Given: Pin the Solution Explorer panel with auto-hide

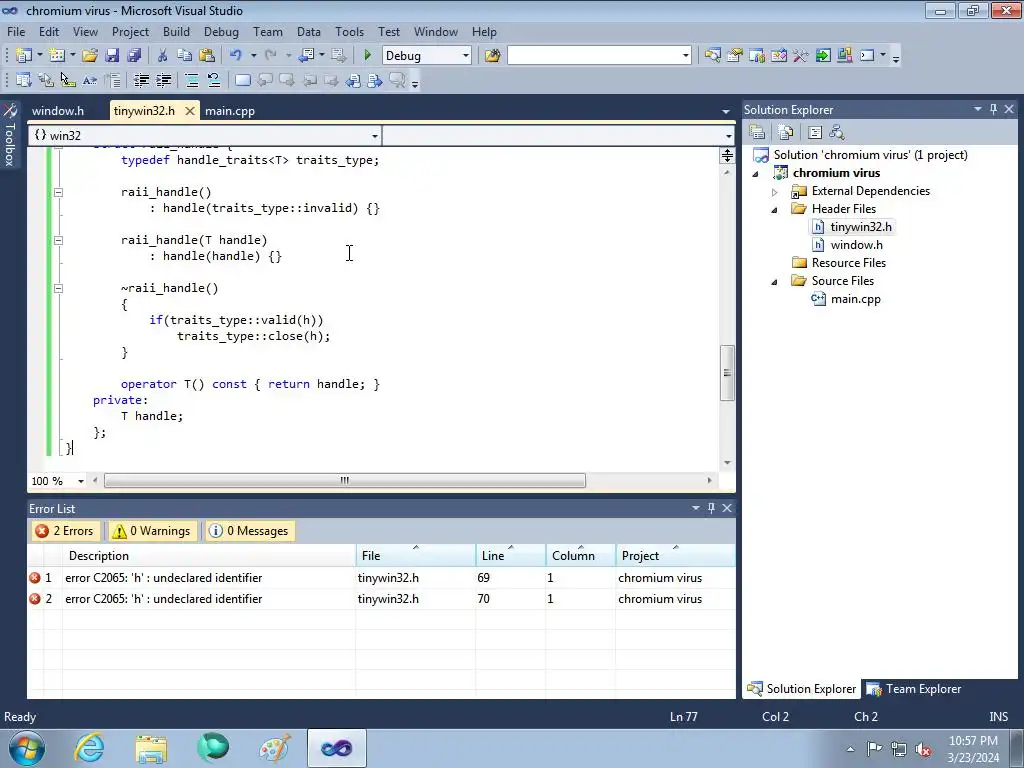Looking at the screenshot, I should [x=993, y=109].
